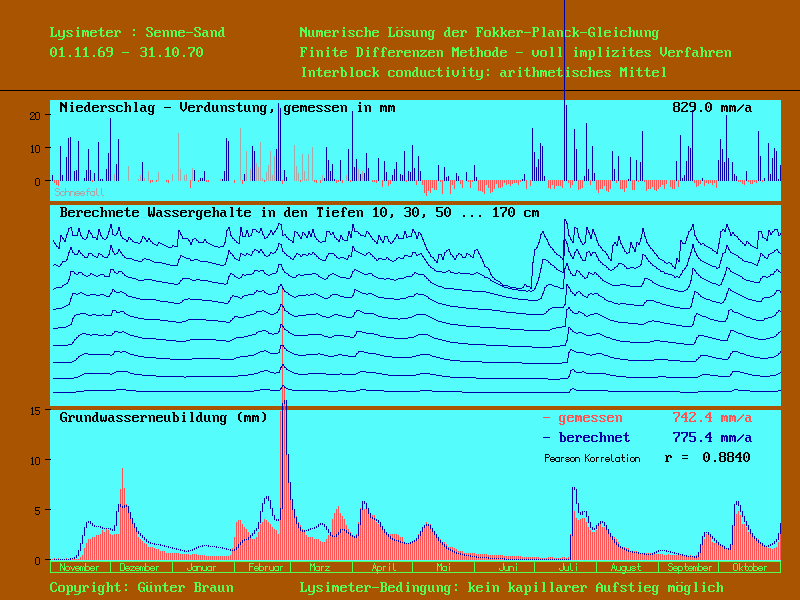Click 'Numerische Lösung der Fokker-Planck-Gleichung' heading
Screen dimensions: 800x600
click(x=479, y=33)
